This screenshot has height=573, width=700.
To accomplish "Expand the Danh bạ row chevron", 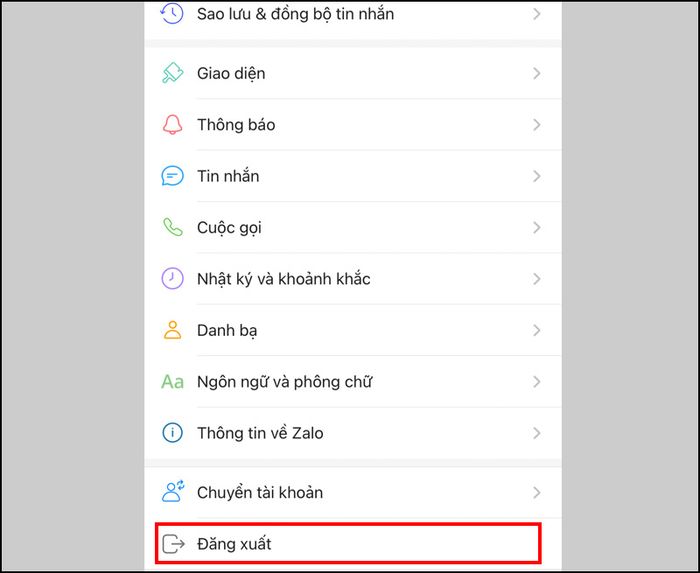I will coord(537,330).
